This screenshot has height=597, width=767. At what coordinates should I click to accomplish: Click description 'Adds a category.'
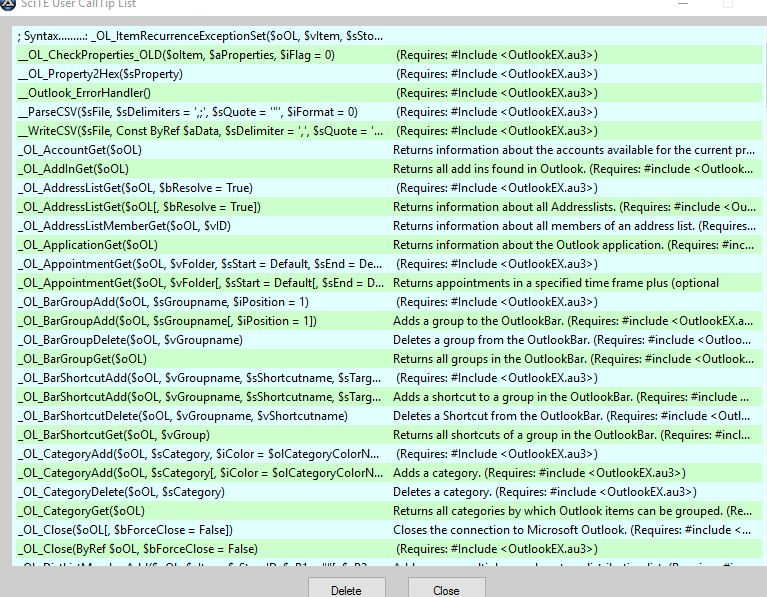click(539, 475)
